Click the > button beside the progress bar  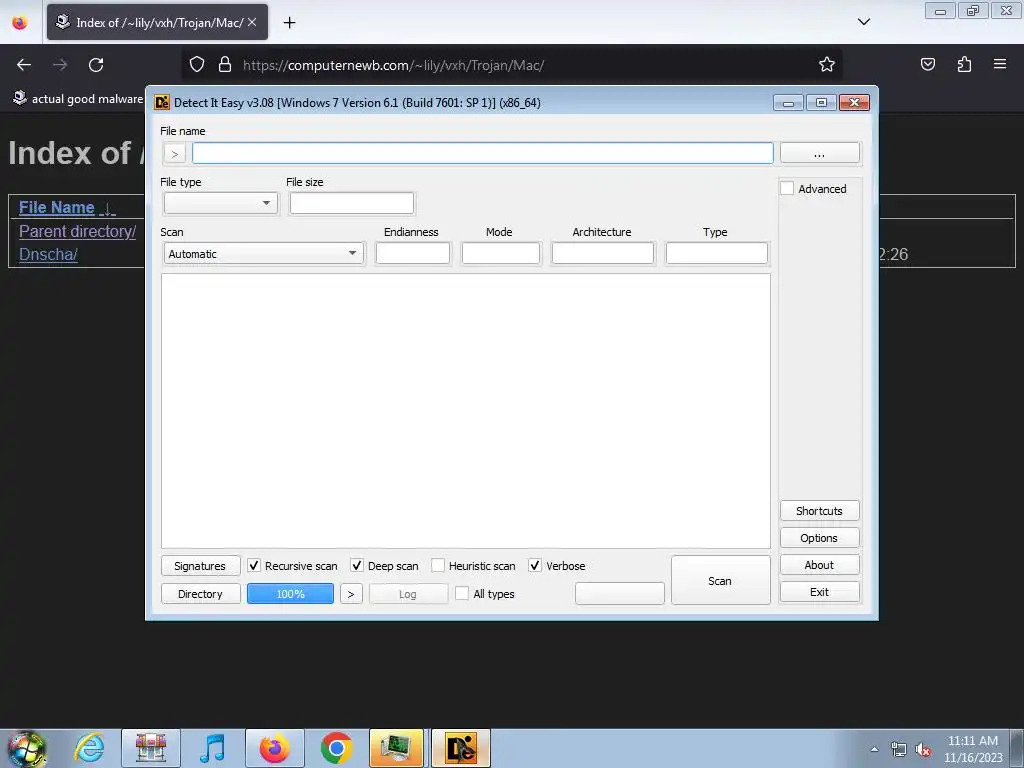tap(351, 594)
